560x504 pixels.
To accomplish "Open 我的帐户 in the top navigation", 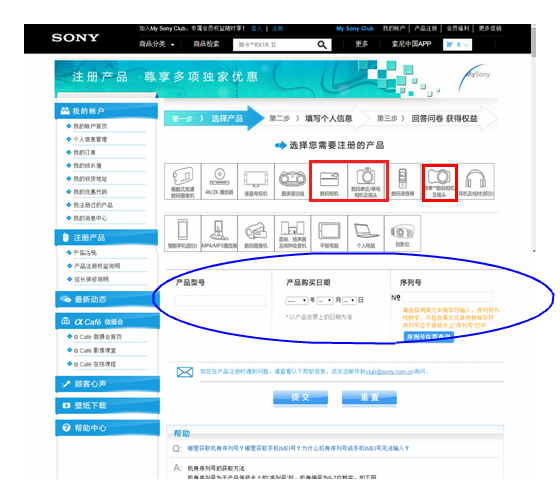I will [394, 29].
